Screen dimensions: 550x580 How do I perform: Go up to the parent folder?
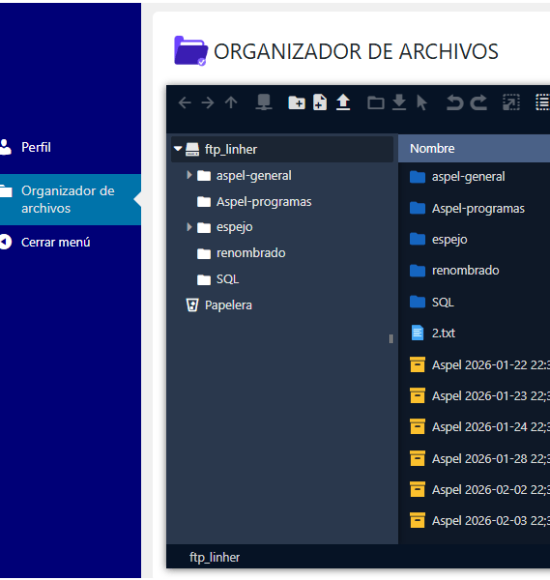[231, 102]
